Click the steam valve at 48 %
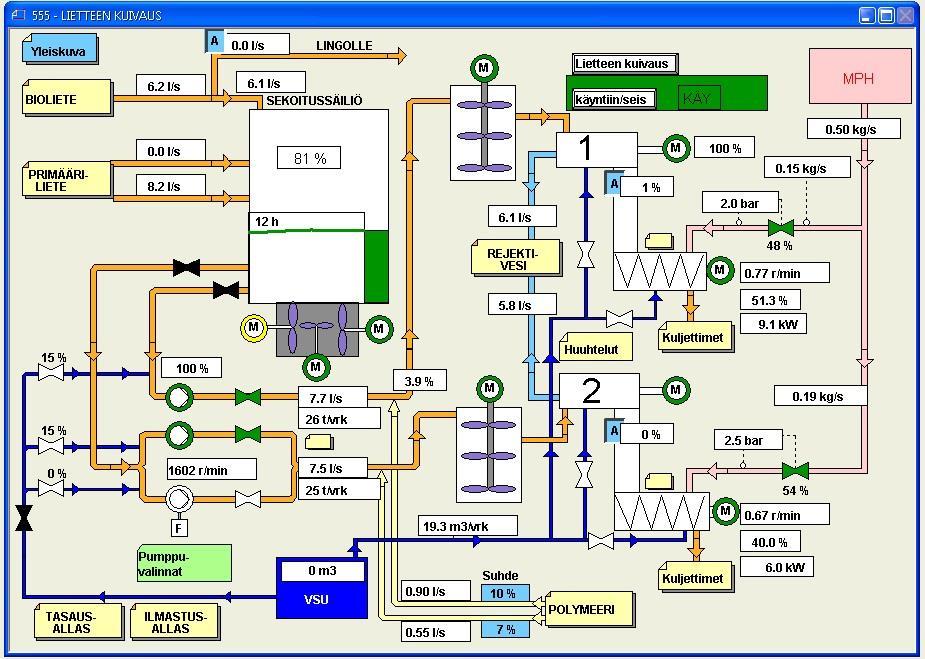The width and height of the screenshot is (925, 659). pyautogui.click(x=780, y=227)
